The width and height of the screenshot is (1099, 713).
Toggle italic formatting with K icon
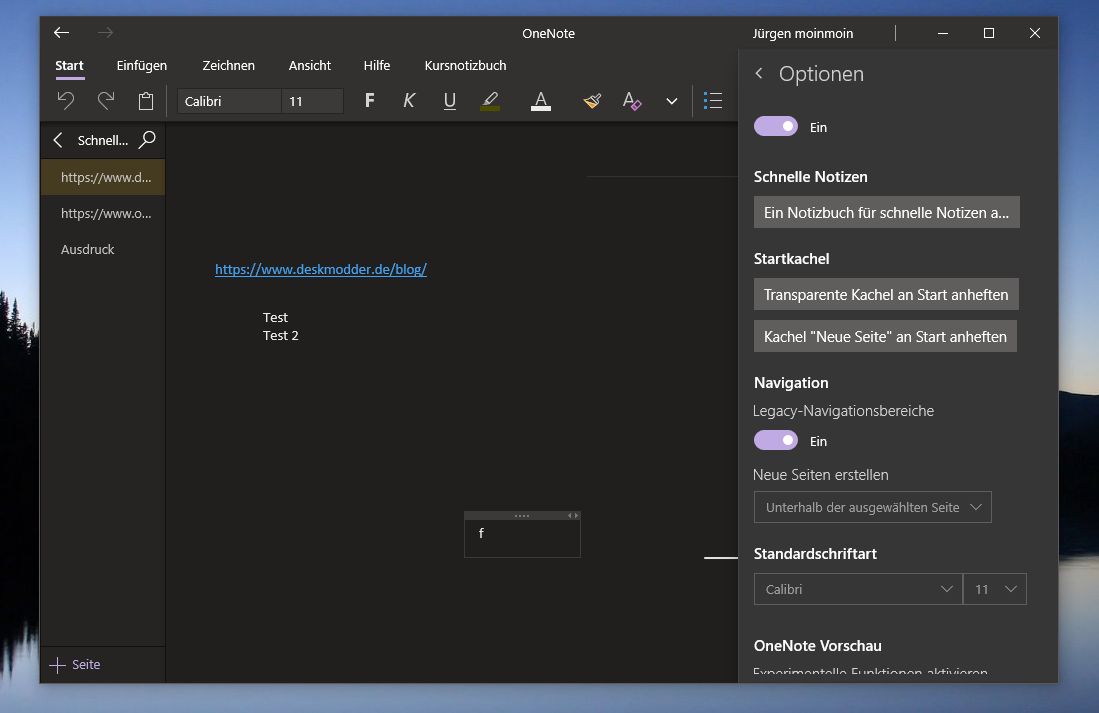coord(409,101)
